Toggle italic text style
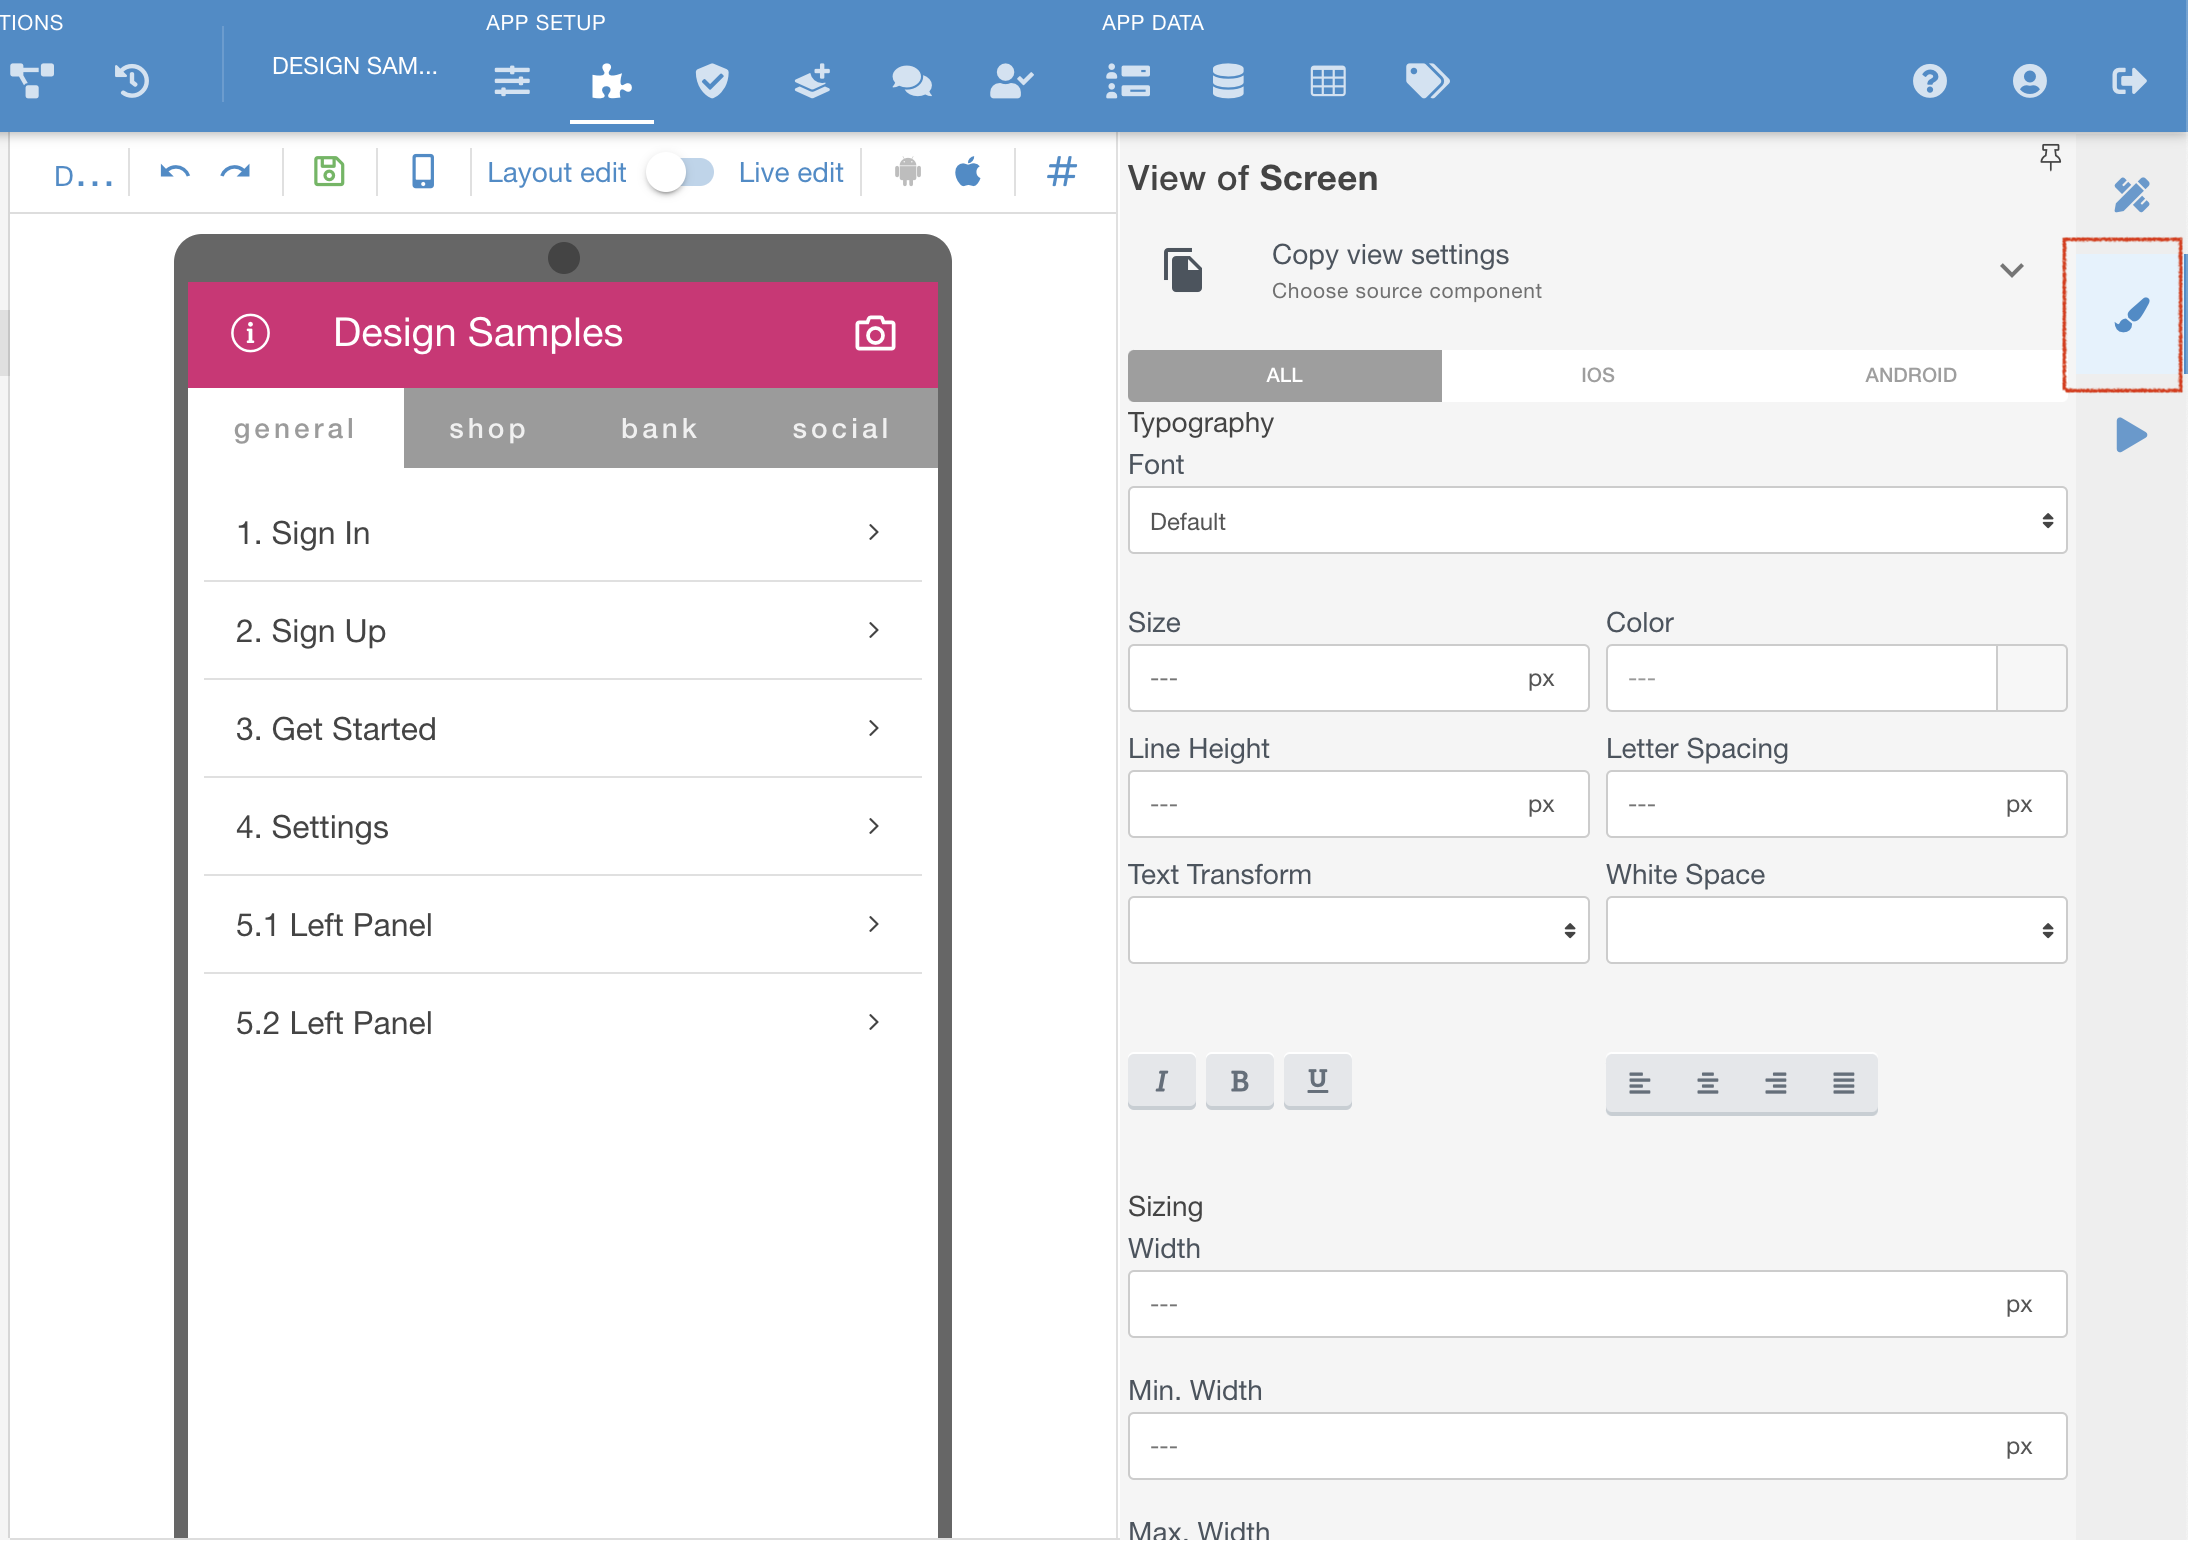 pos(1161,1081)
